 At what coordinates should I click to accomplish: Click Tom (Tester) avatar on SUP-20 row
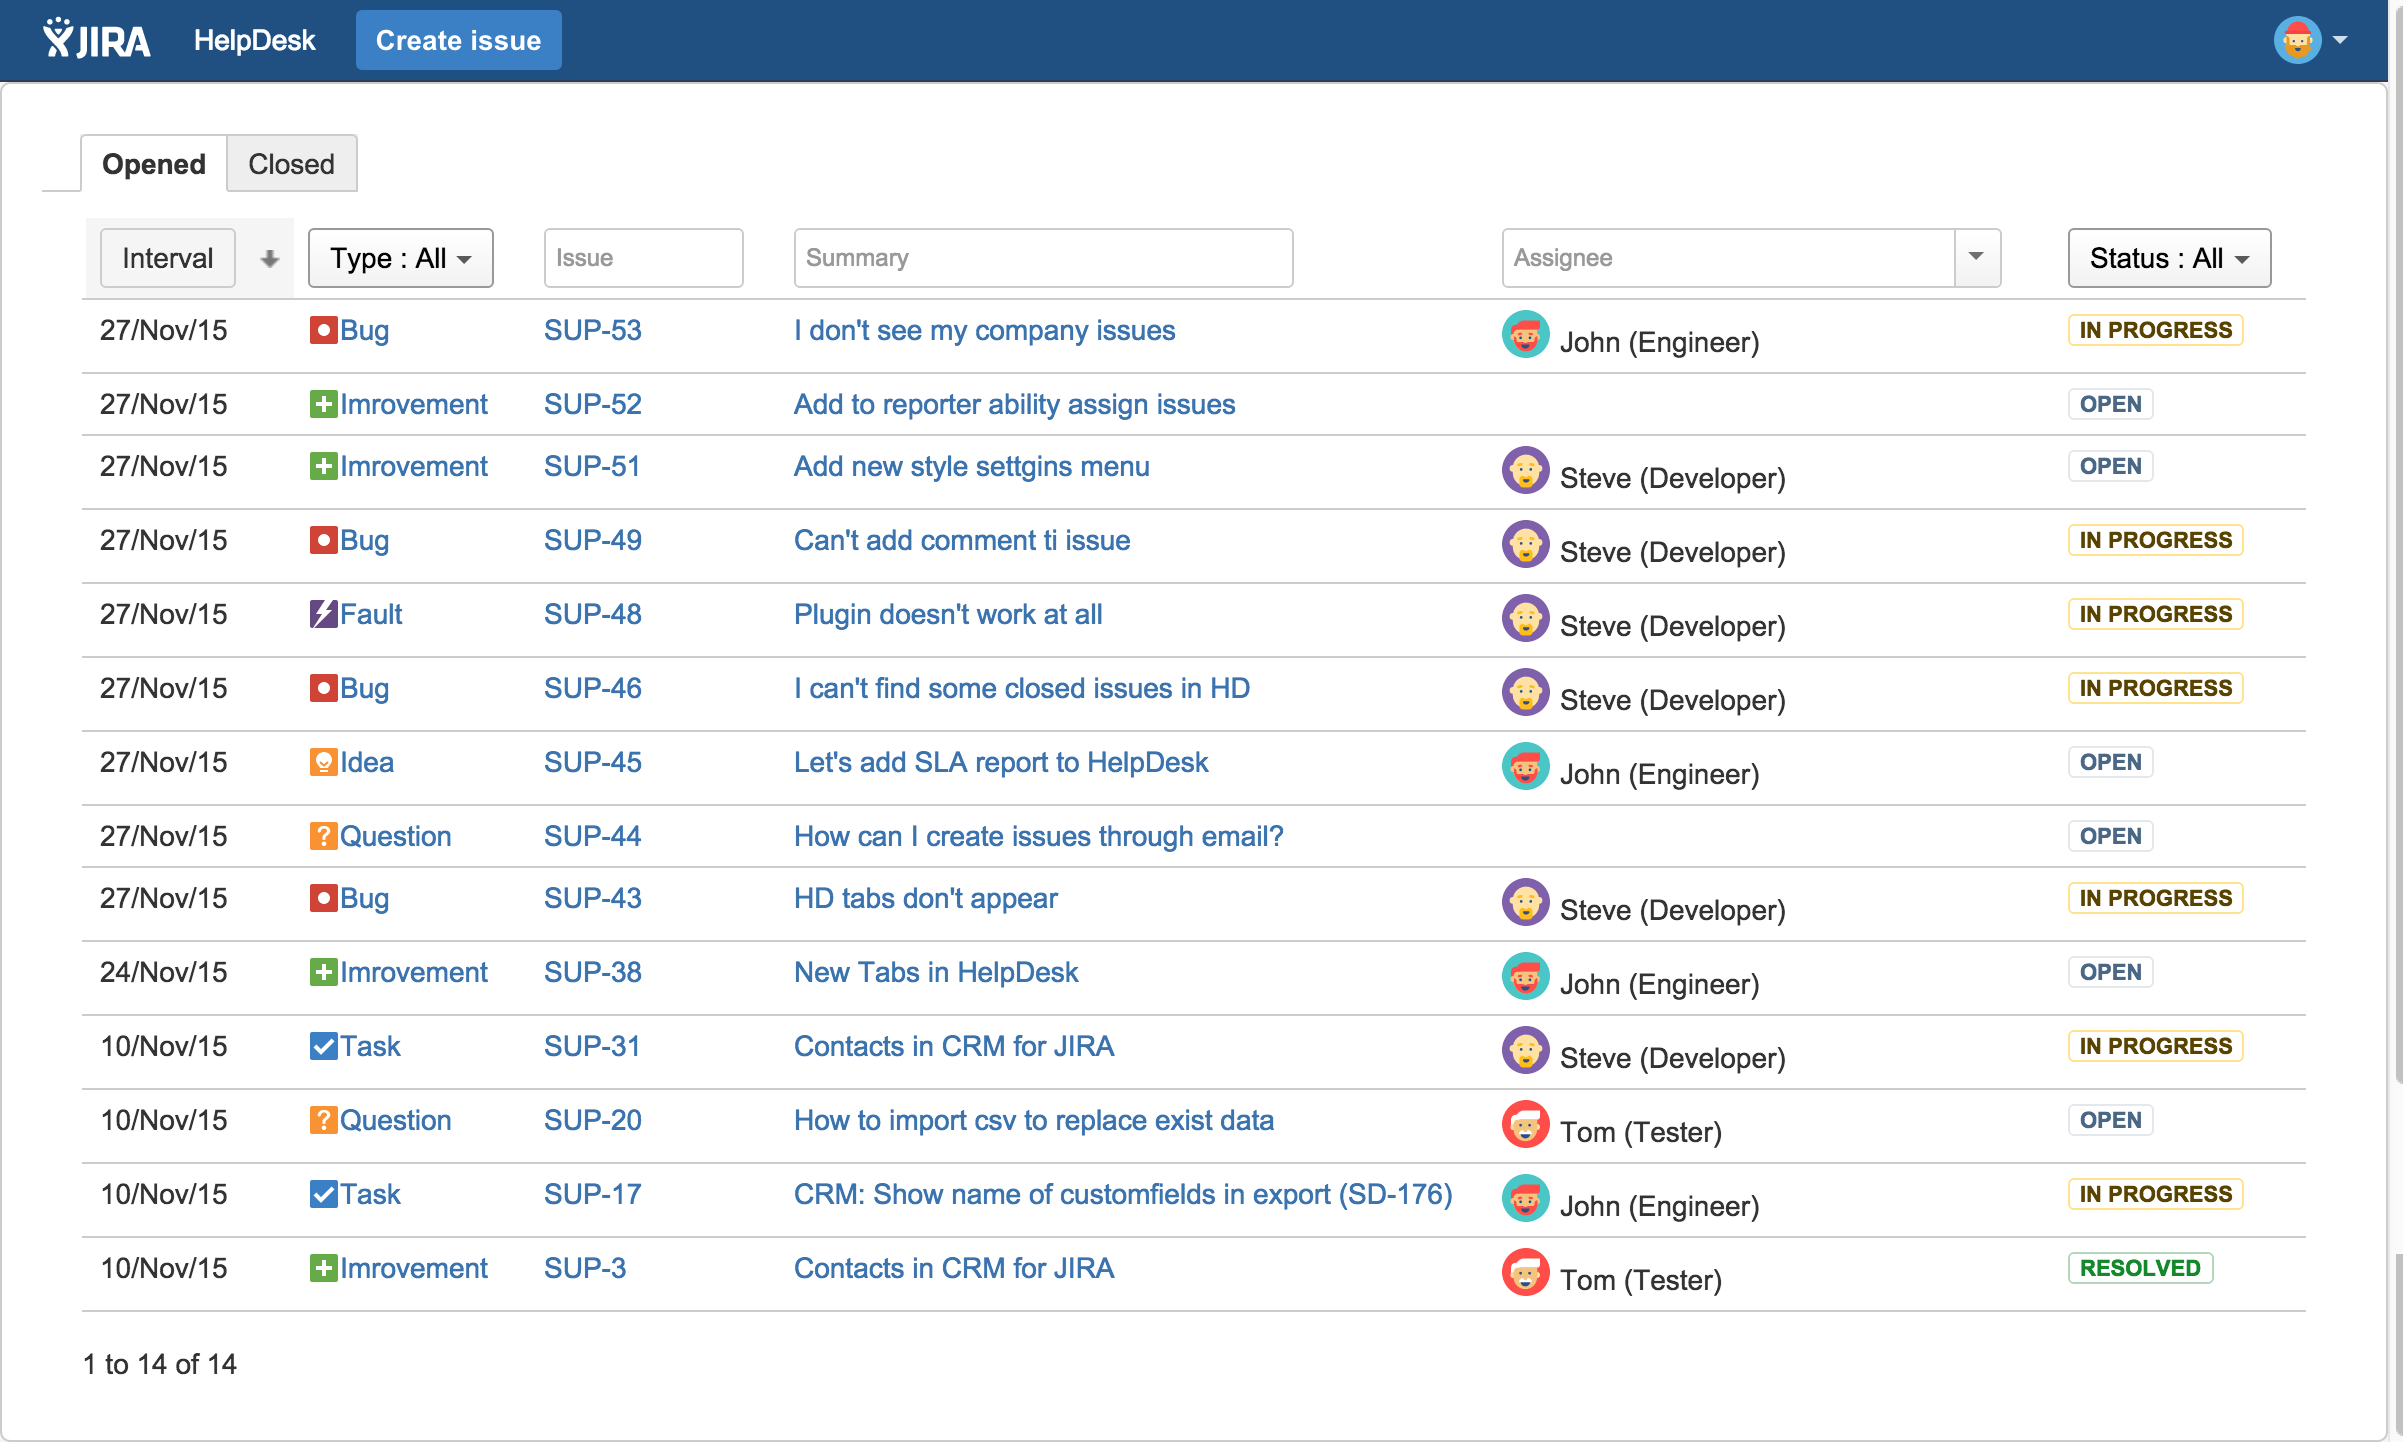click(1525, 1124)
